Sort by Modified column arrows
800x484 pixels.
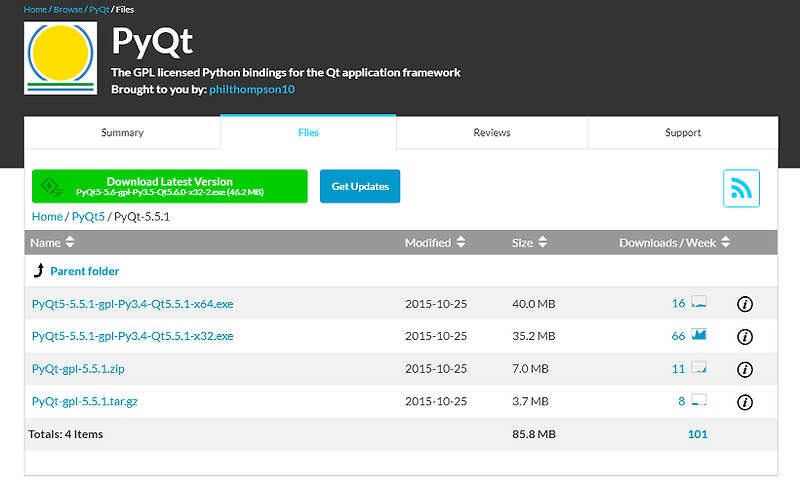461,242
